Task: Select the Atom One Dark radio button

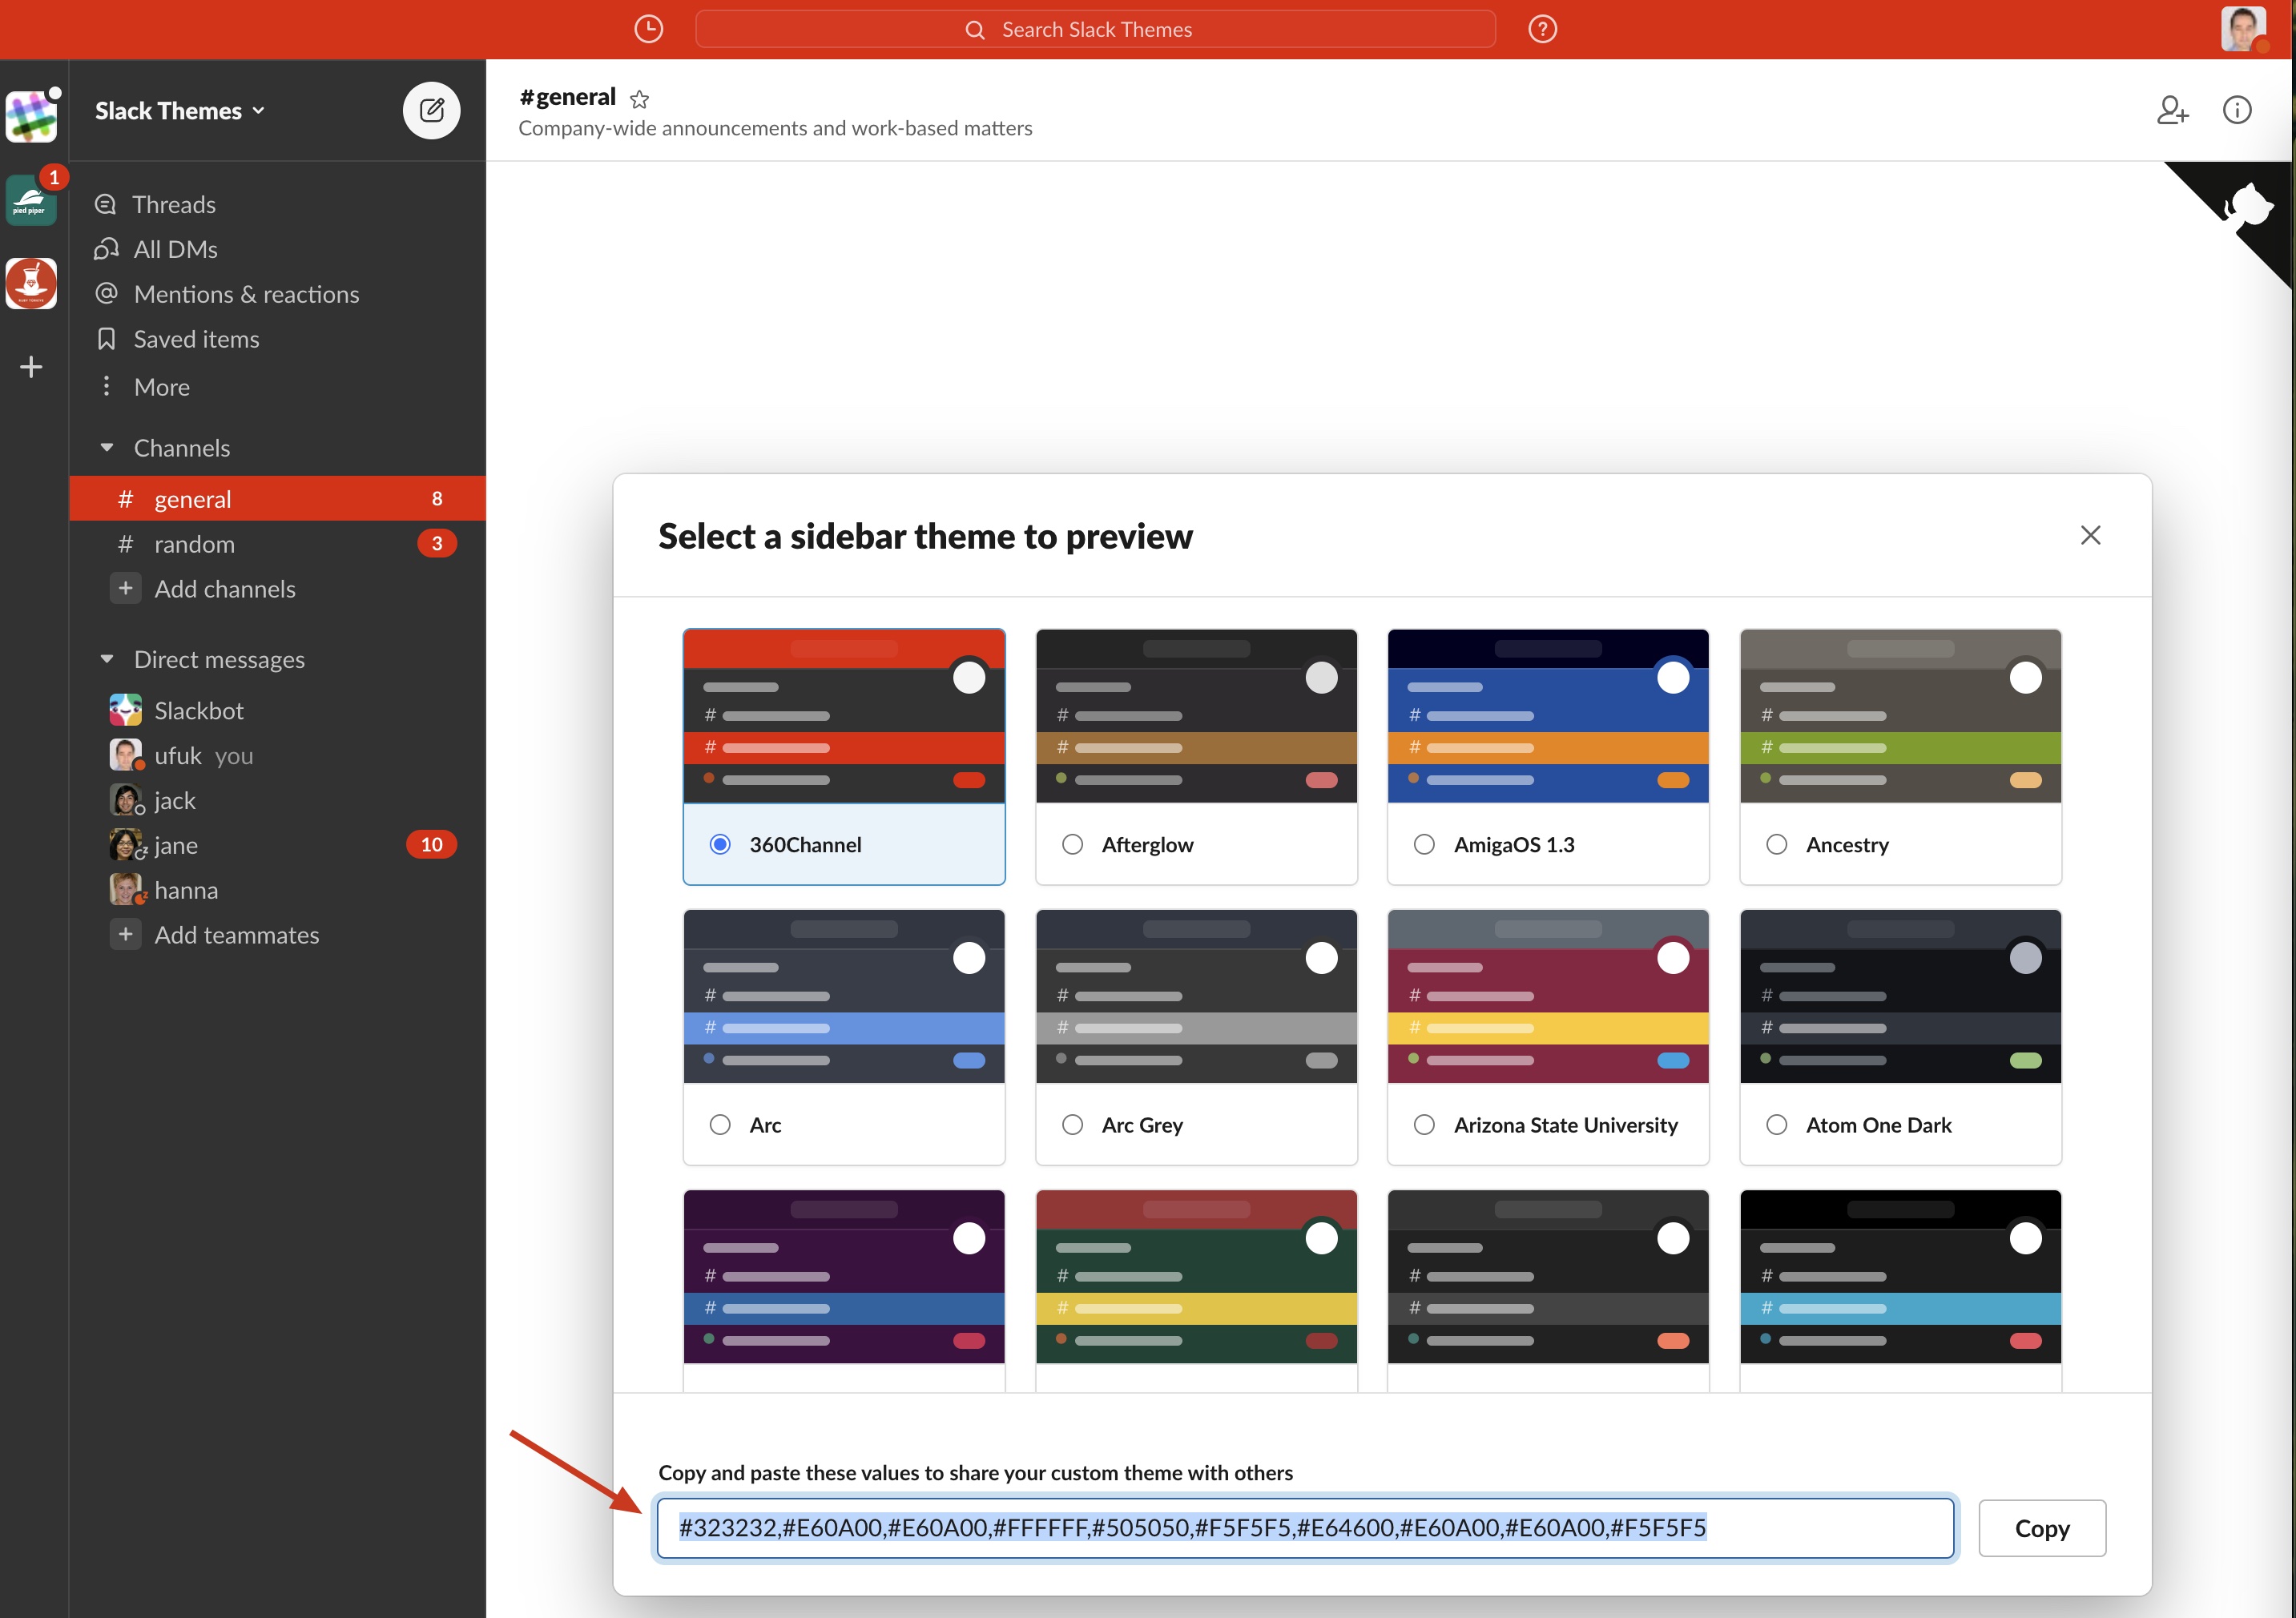Action: tap(1776, 1124)
